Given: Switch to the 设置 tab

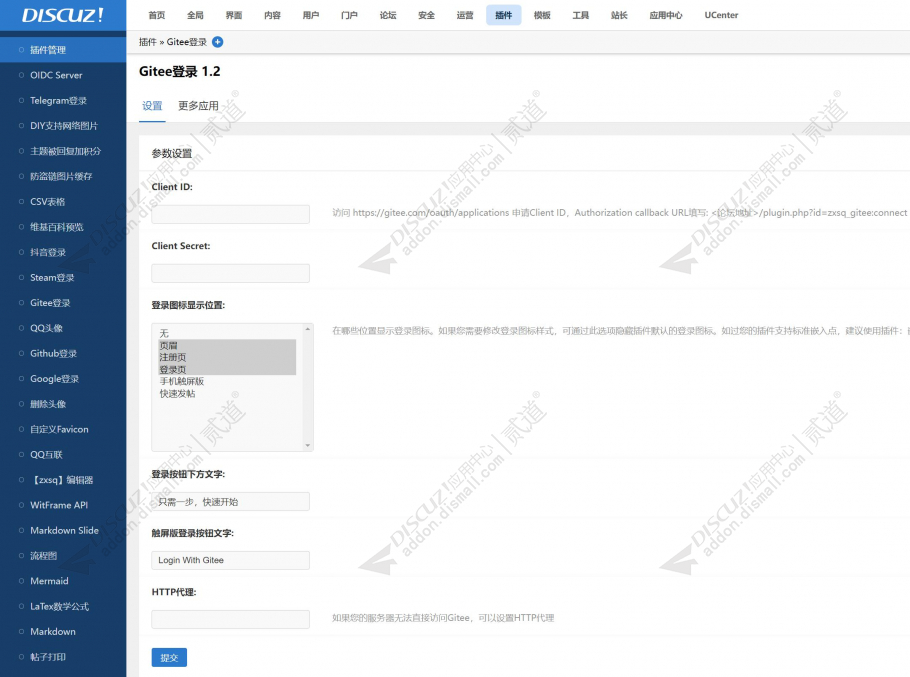Looking at the screenshot, I should (x=152, y=106).
